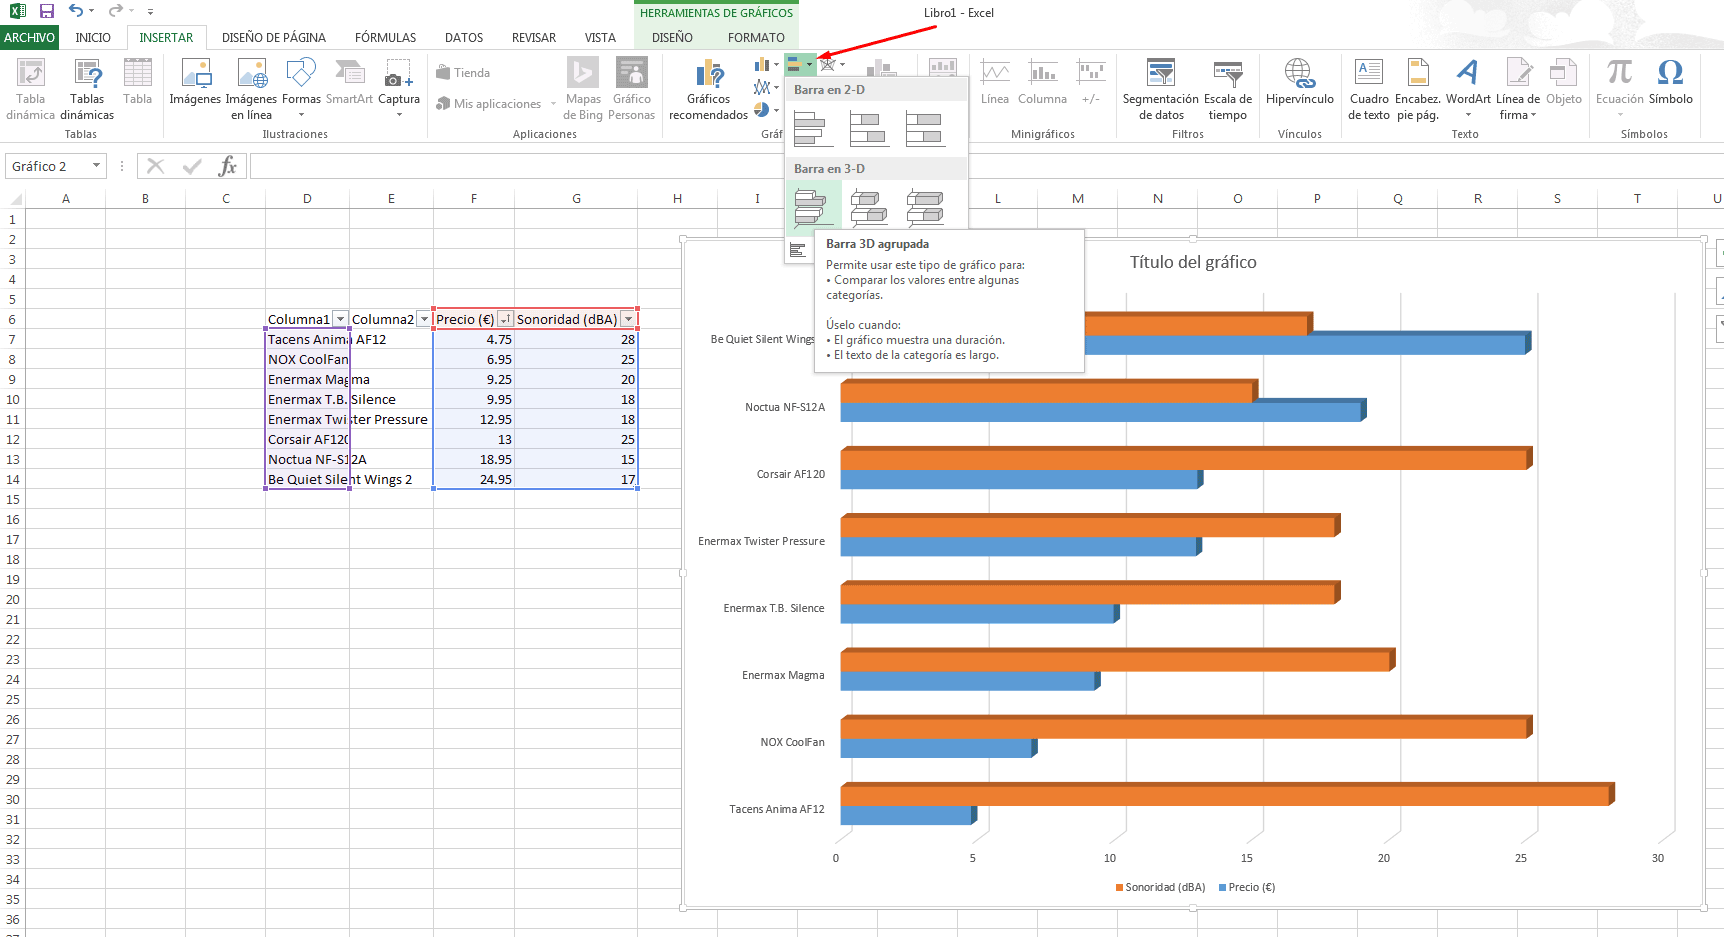This screenshot has width=1724, height=937.
Task: Expand the Ecuación dropdown
Action: coord(1620,115)
